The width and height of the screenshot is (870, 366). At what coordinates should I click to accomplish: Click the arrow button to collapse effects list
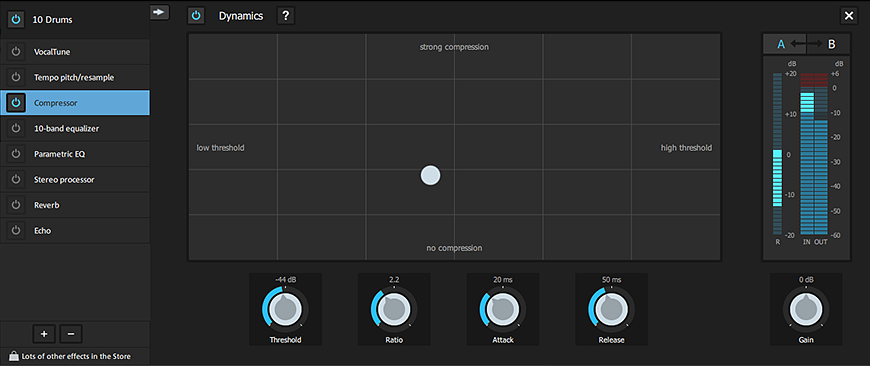pyautogui.click(x=160, y=12)
